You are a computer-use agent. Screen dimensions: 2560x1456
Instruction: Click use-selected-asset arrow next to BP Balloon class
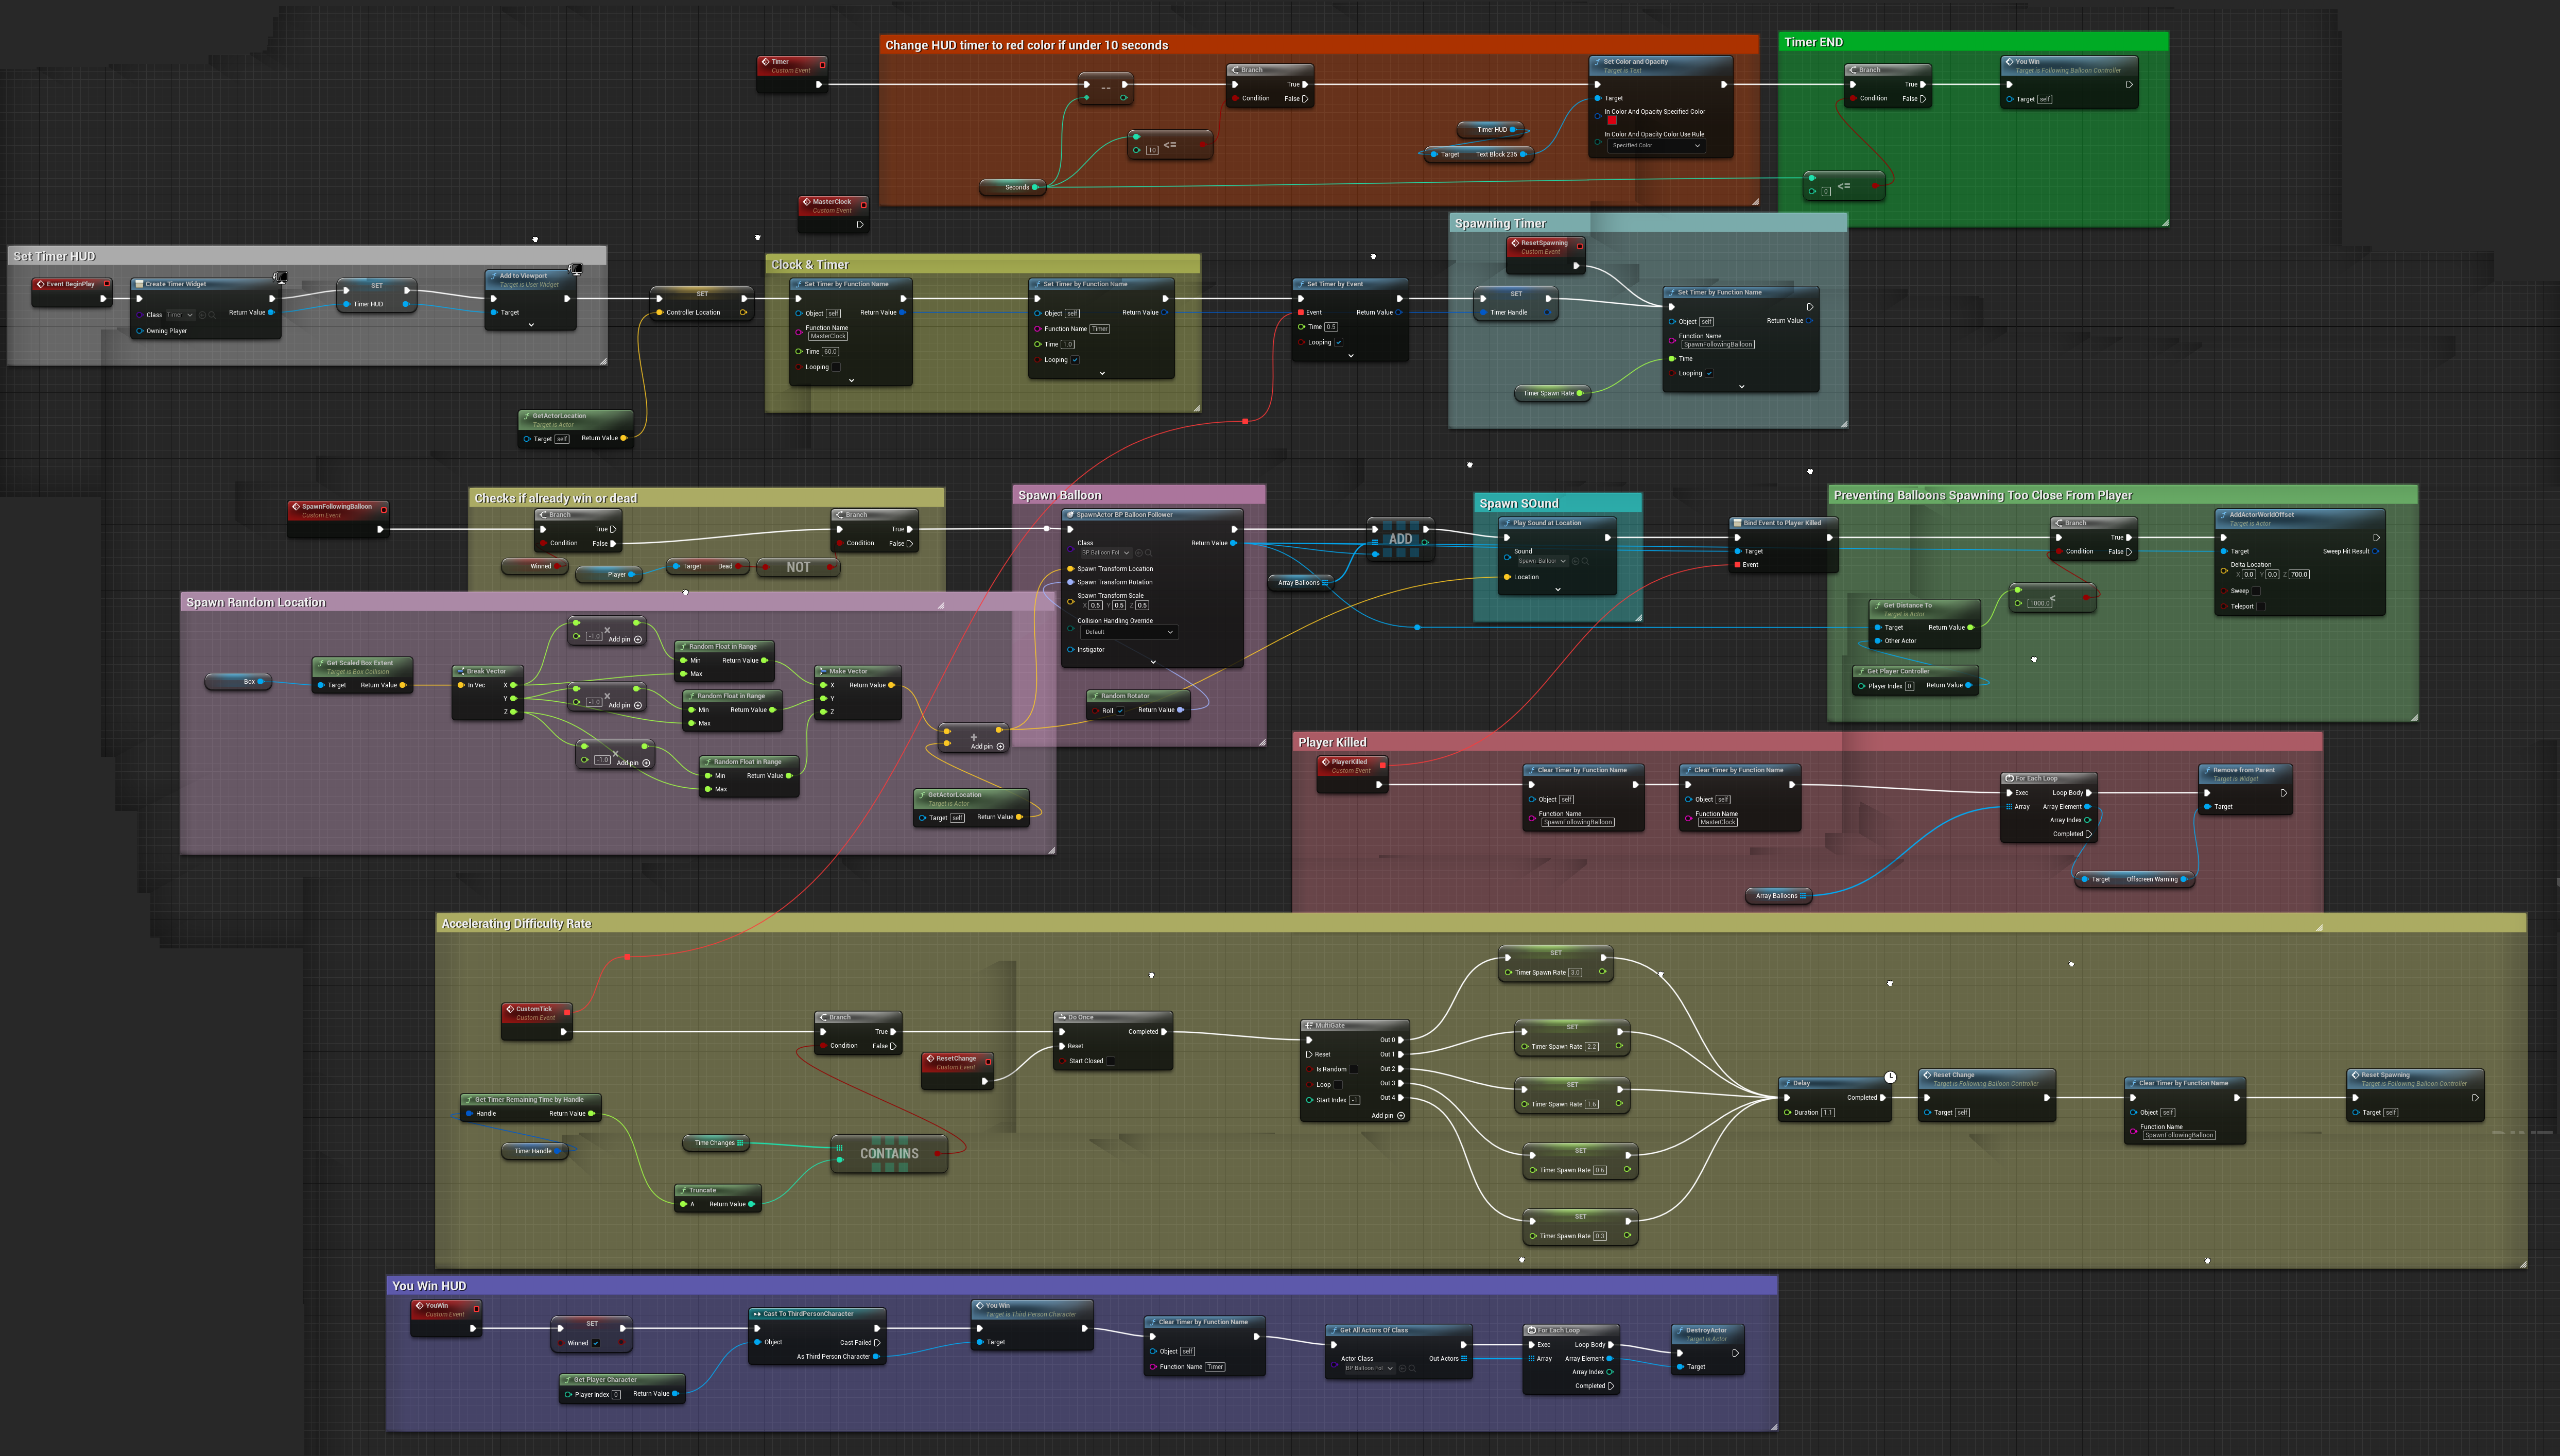pyautogui.click(x=1139, y=553)
